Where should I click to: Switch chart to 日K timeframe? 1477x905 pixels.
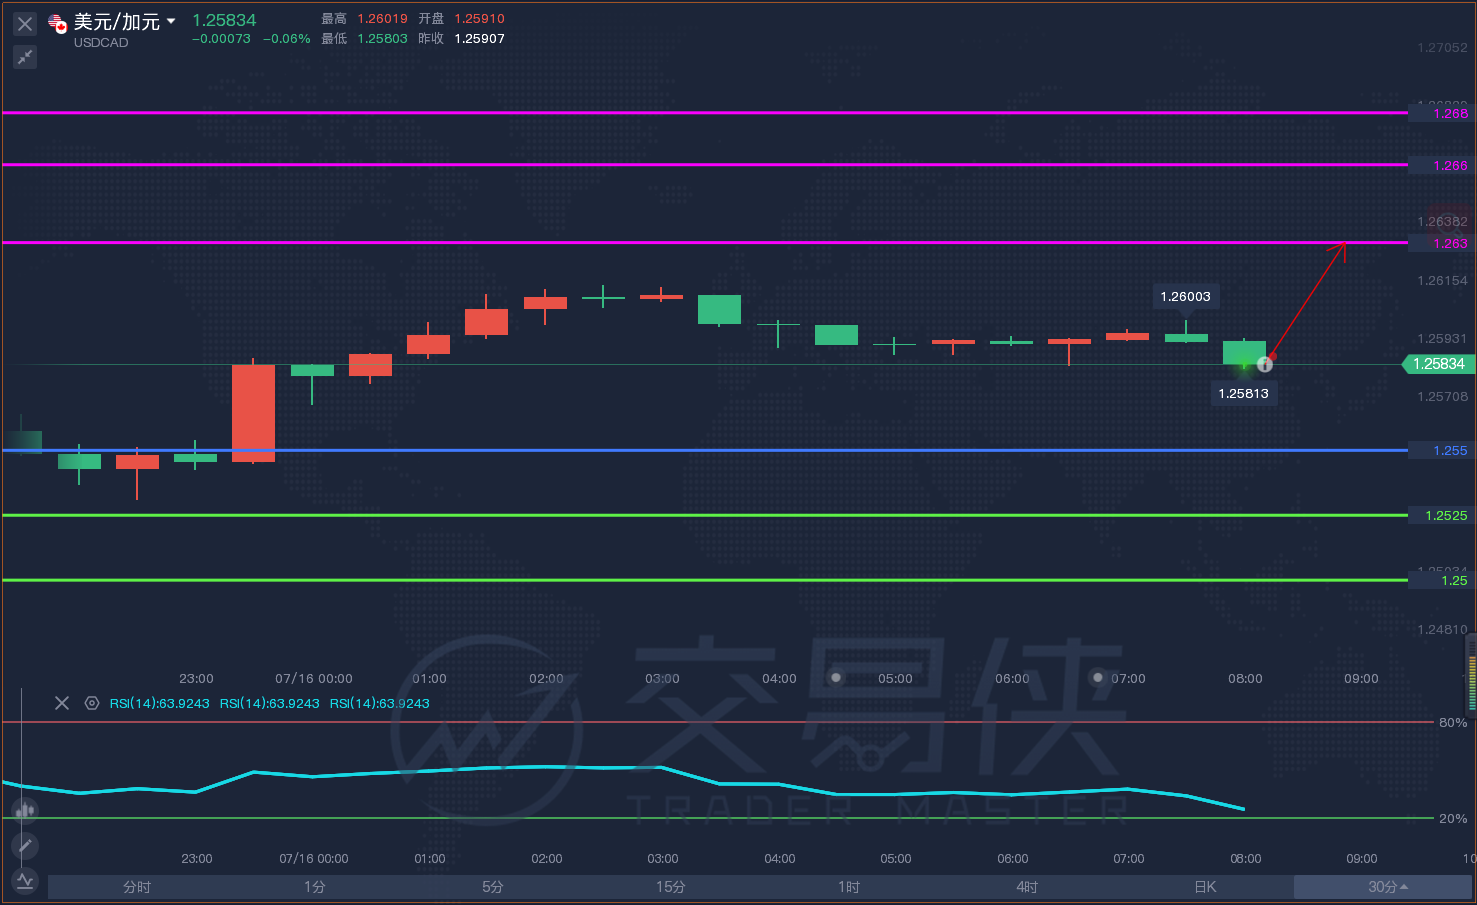[x=1205, y=887]
